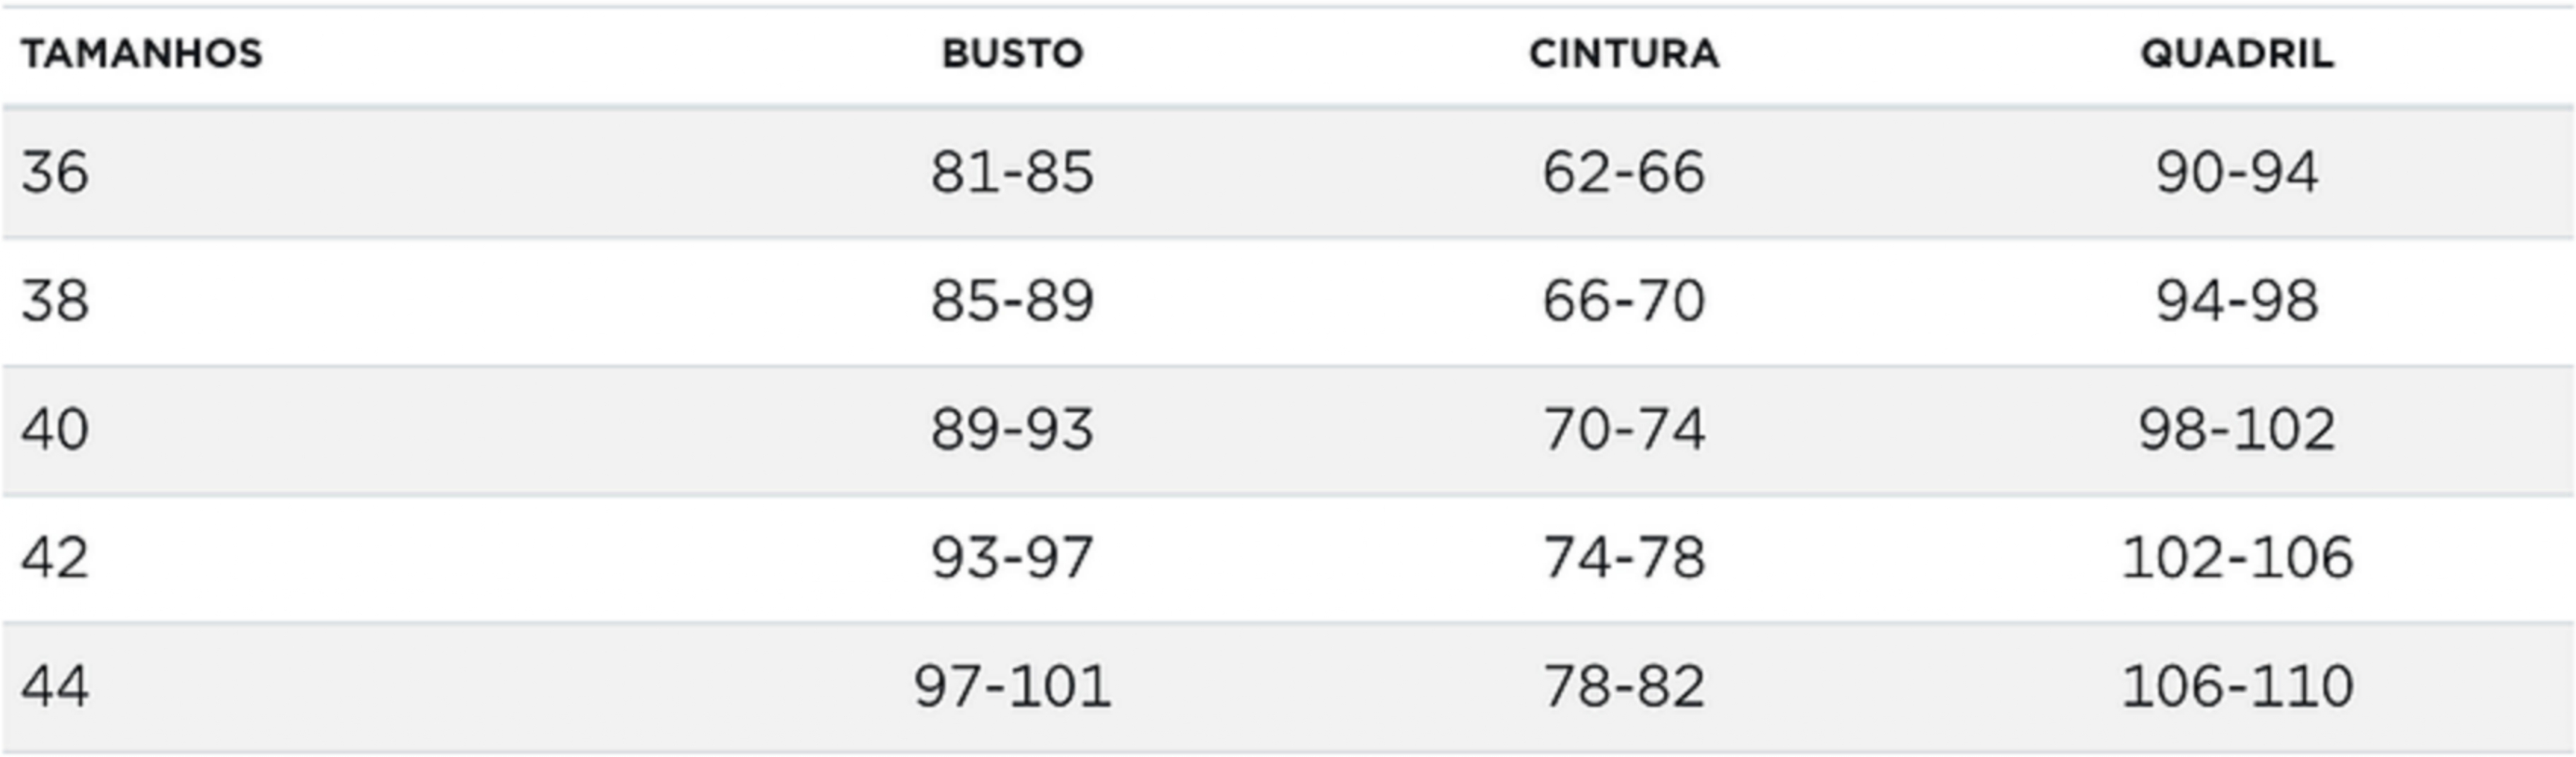
Task: Click busto value 97-101
Action: (x=1012, y=686)
